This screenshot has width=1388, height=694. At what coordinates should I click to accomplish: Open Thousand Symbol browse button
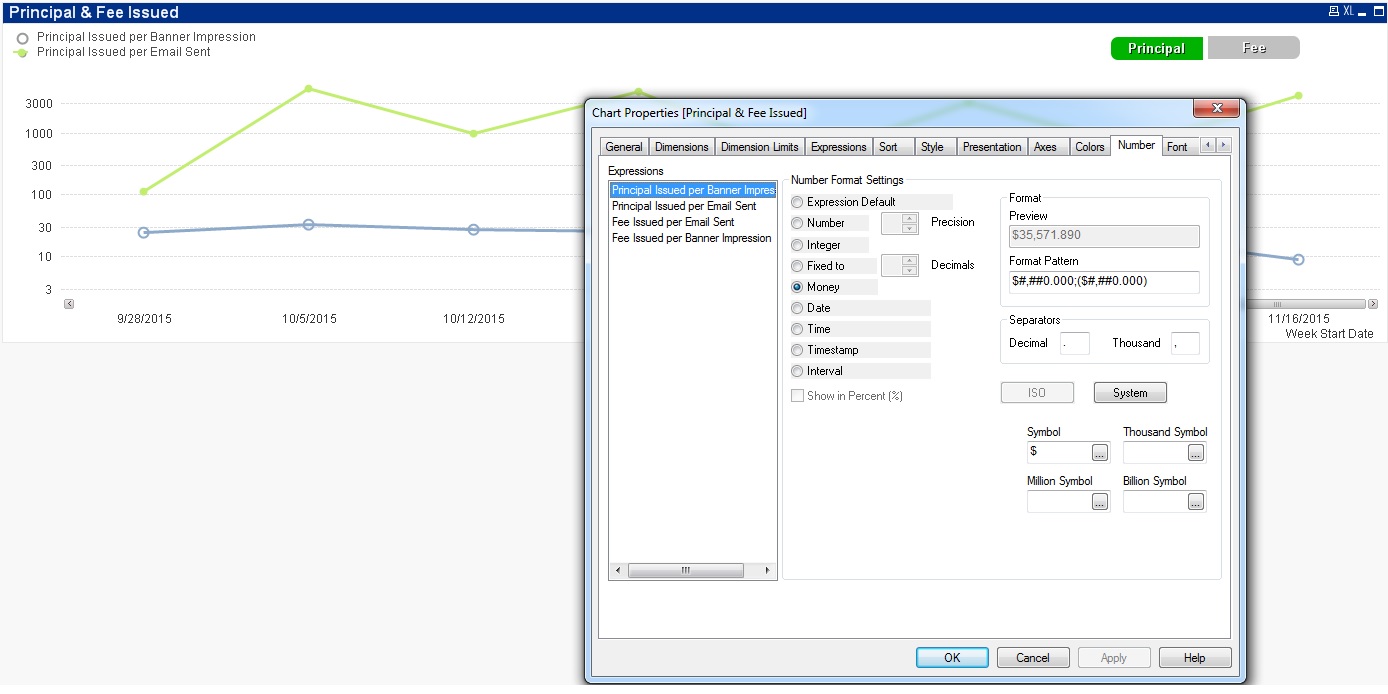point(1196,453)
